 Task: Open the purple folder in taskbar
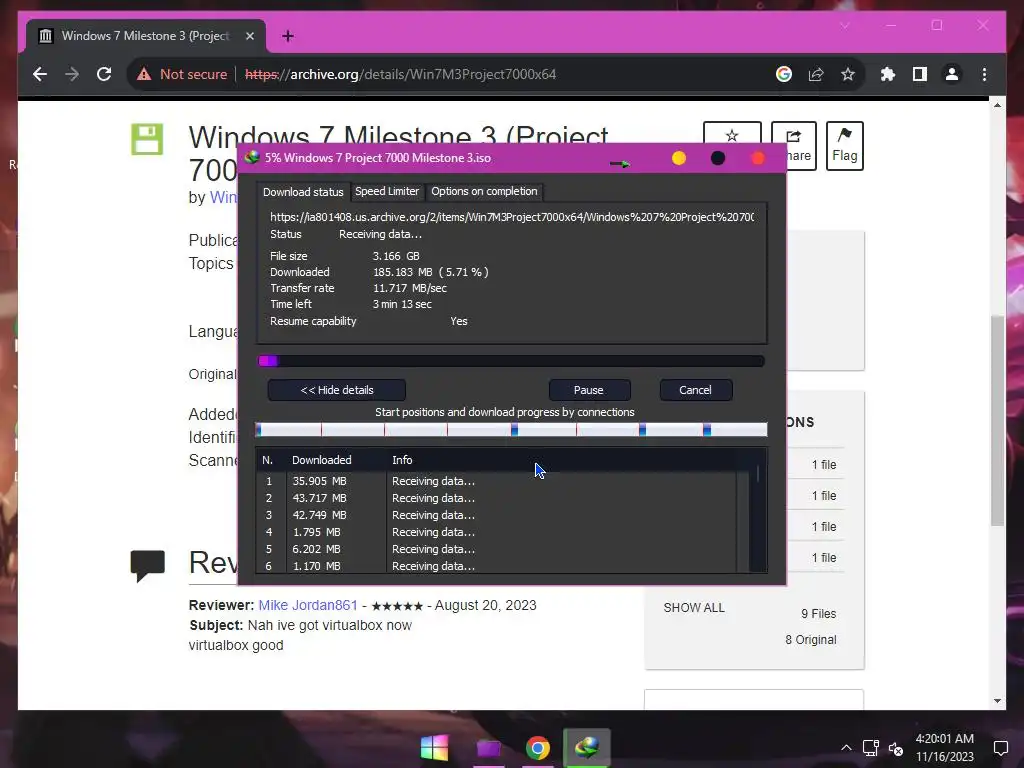488,748
